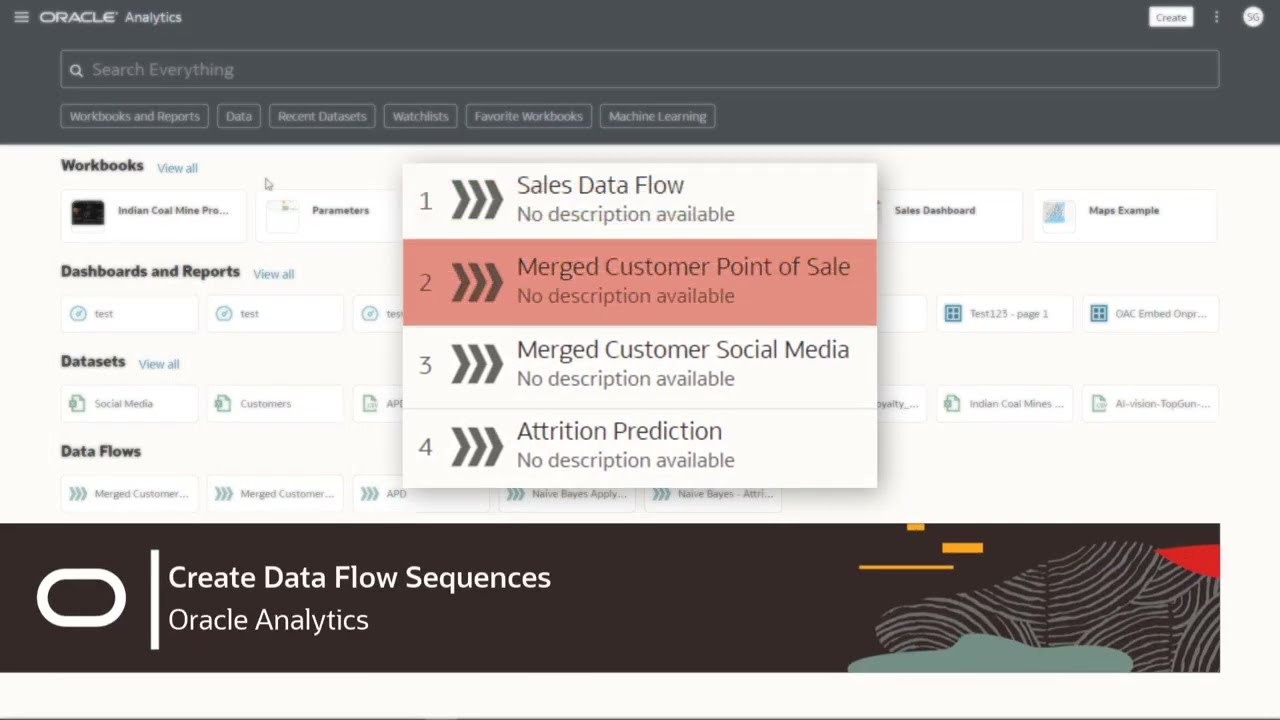Open the Naive Bayes - Attri... data flow
1280x720 pixels.
click(713, 494)
